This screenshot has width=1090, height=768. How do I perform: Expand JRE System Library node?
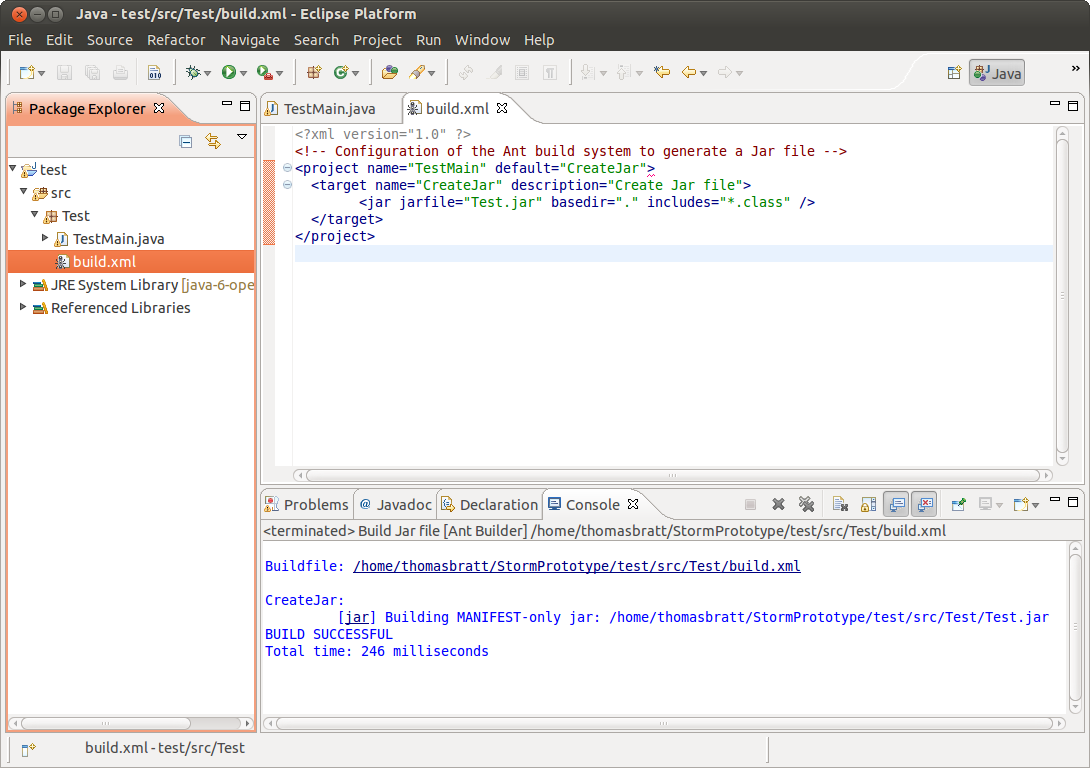(23, 284)
